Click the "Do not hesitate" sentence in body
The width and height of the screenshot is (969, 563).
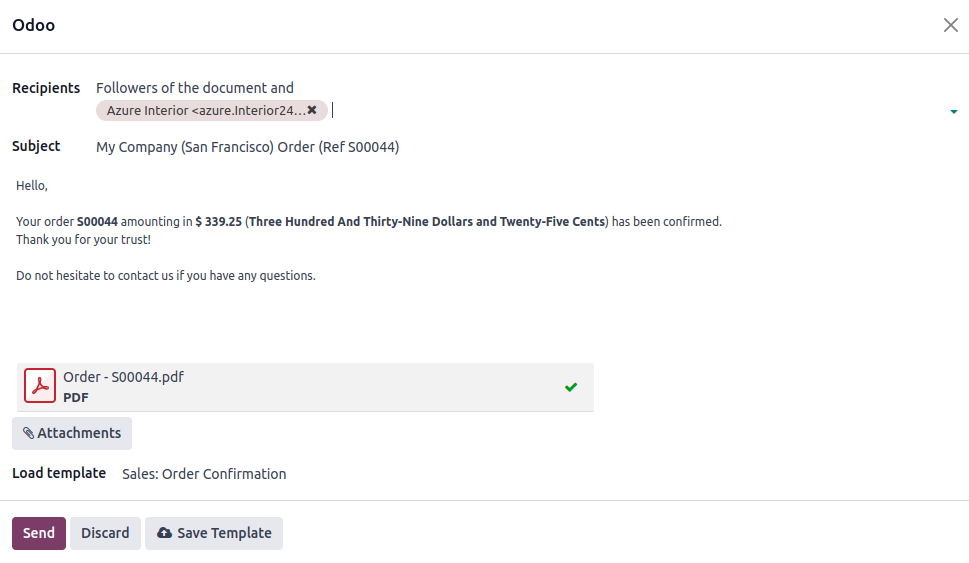(x=166, y=275)
